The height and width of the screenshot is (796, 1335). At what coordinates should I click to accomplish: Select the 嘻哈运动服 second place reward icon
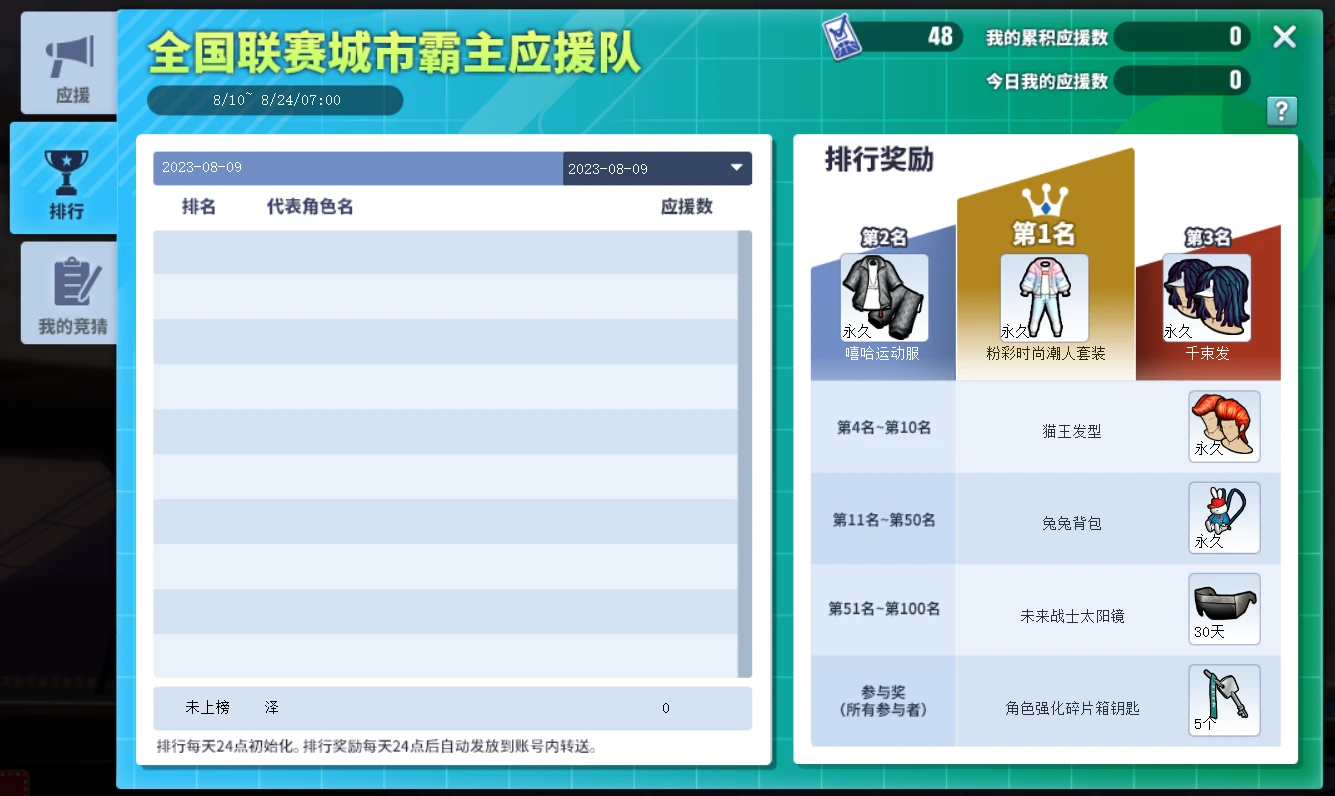pyautogui.click(x=884, y=297)
